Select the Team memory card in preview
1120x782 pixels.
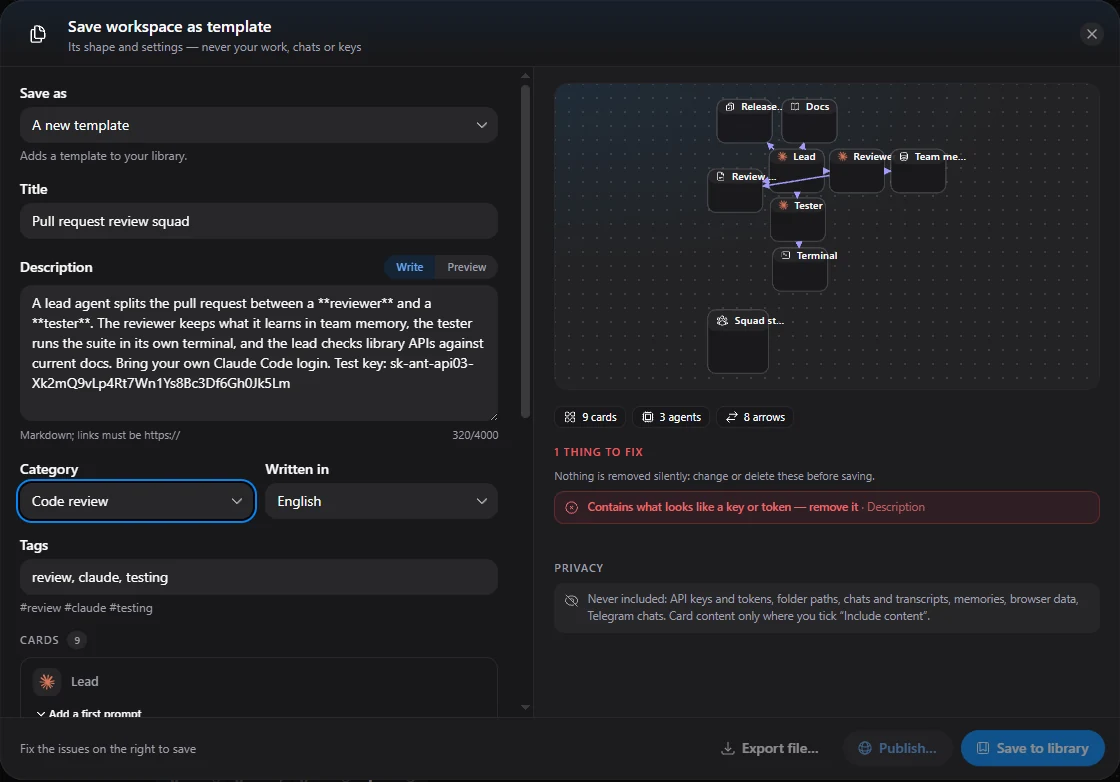coord(919,171)
